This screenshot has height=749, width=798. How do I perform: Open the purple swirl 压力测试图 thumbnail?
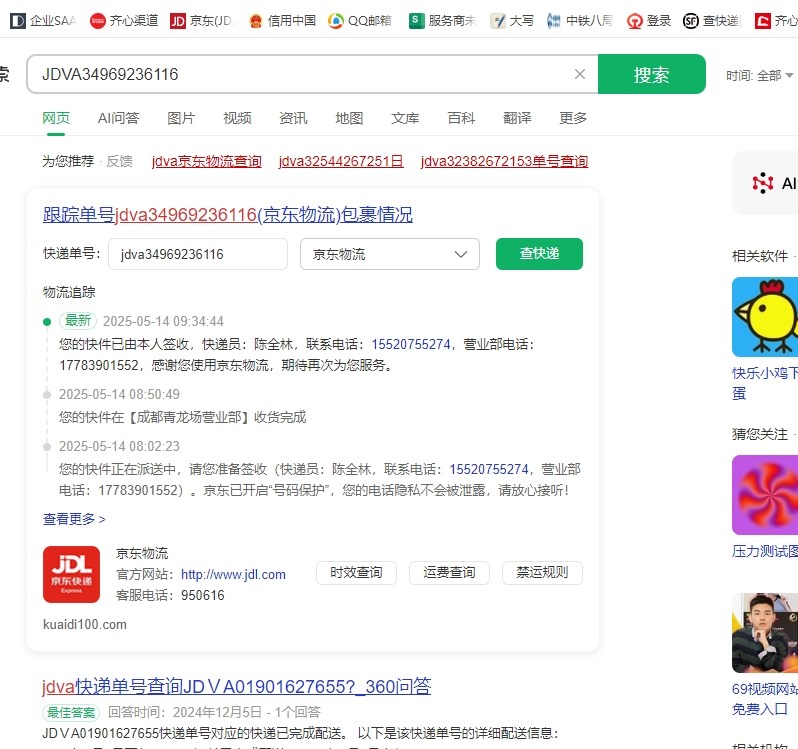click(765, 495)
